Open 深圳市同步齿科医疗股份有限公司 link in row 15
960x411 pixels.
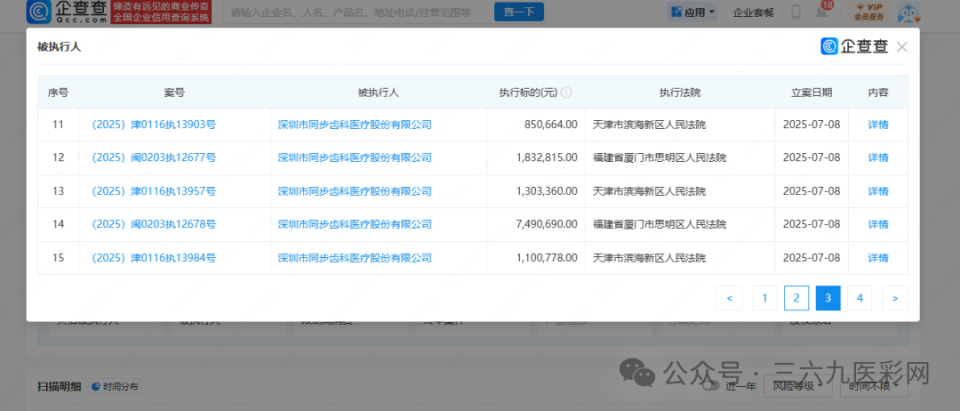tap(354, 258)
